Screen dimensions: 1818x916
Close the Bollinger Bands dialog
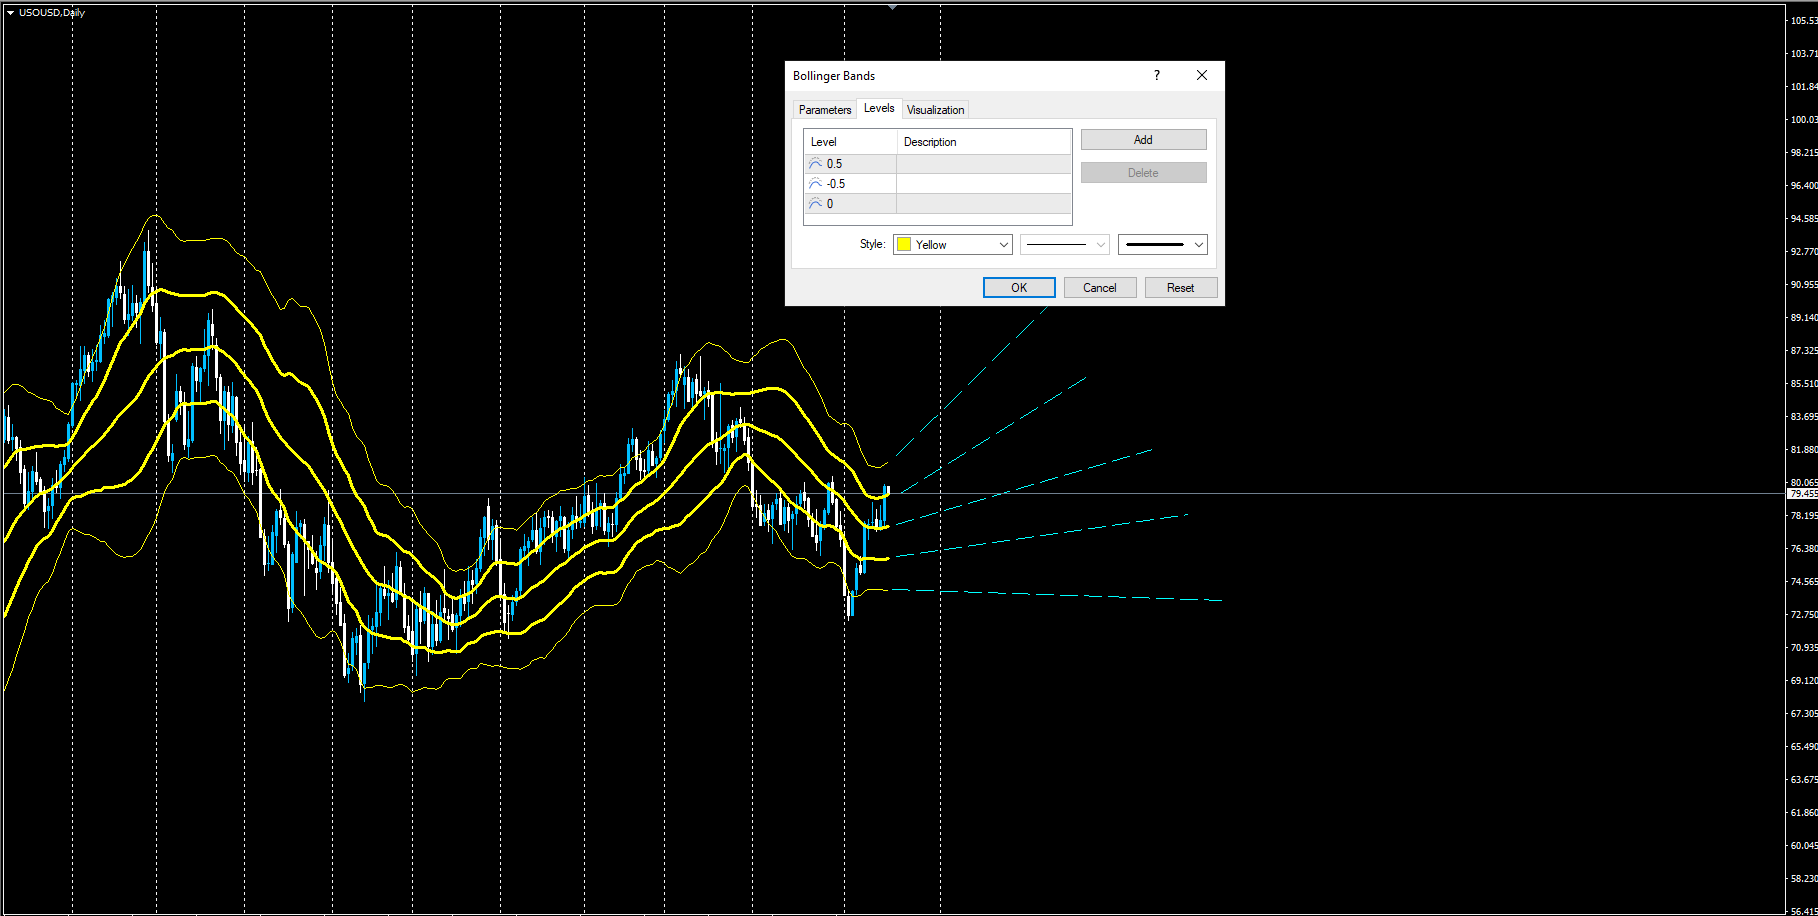[x=1202, y=76]
